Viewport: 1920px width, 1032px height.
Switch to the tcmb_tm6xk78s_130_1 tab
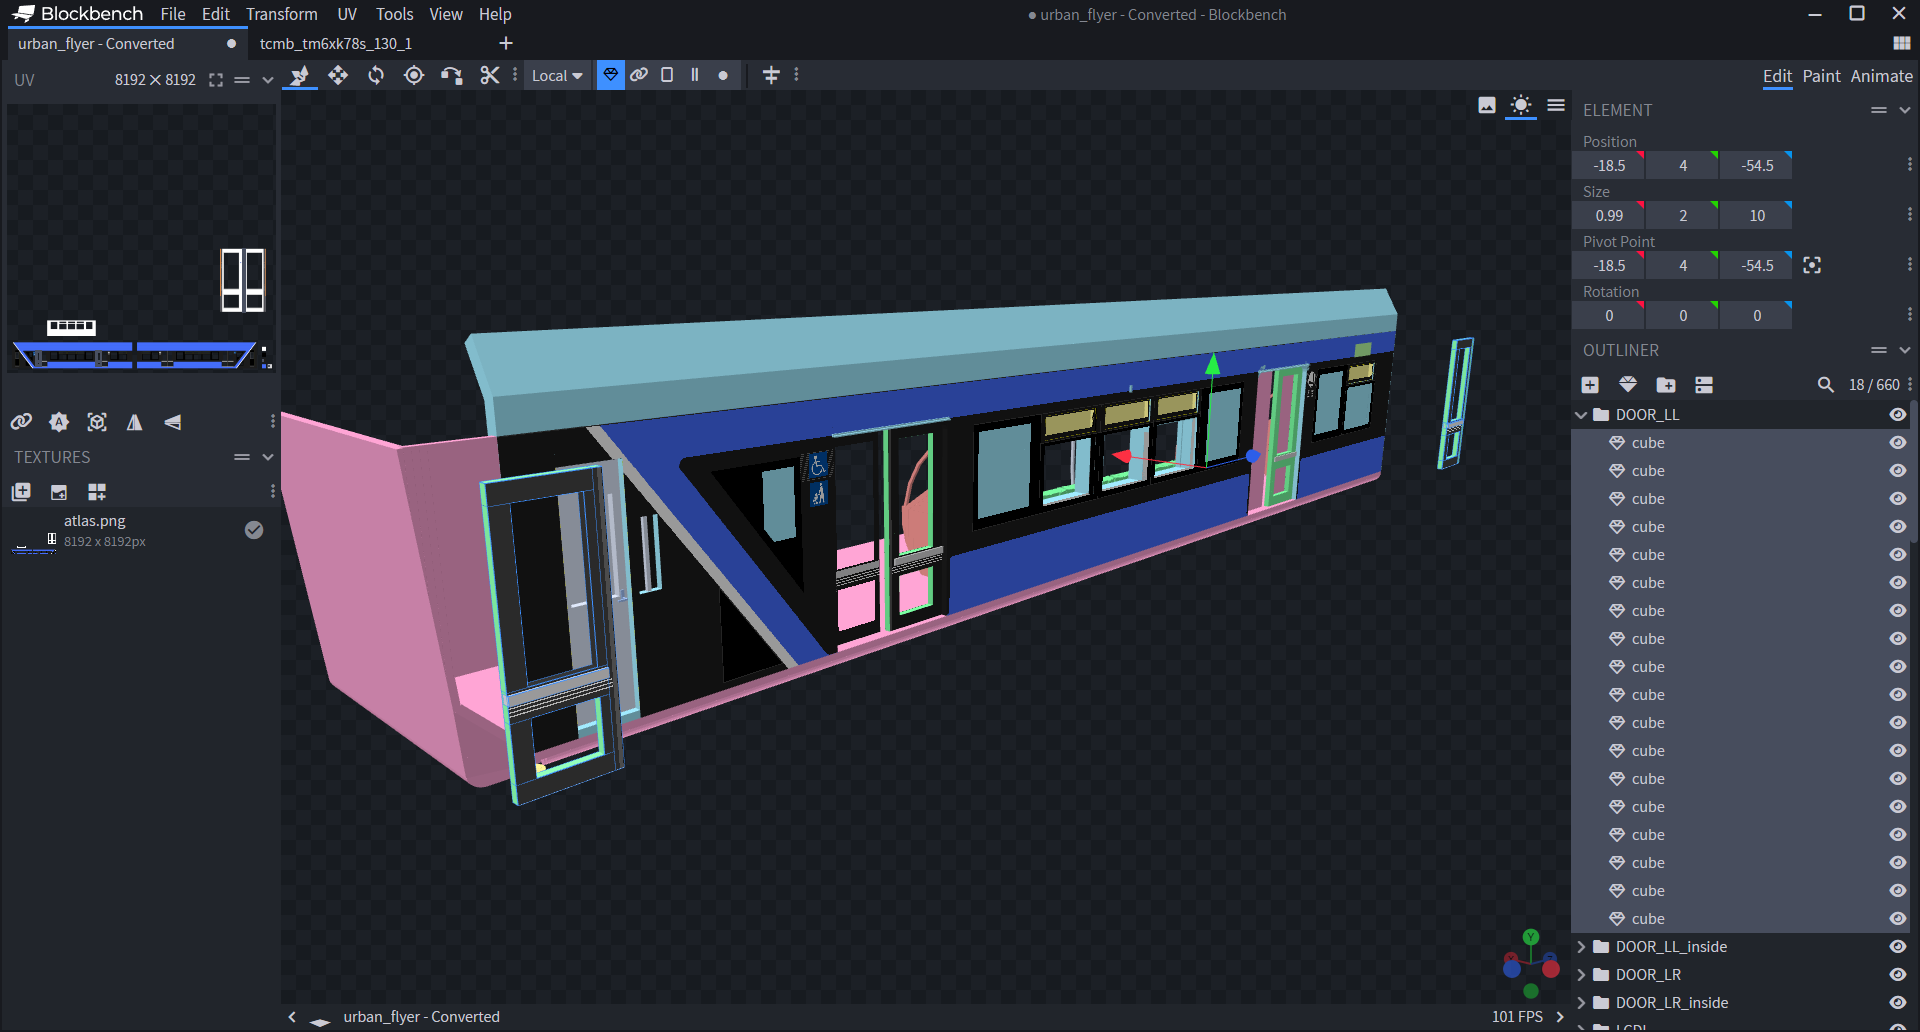[x=335, y=43]
